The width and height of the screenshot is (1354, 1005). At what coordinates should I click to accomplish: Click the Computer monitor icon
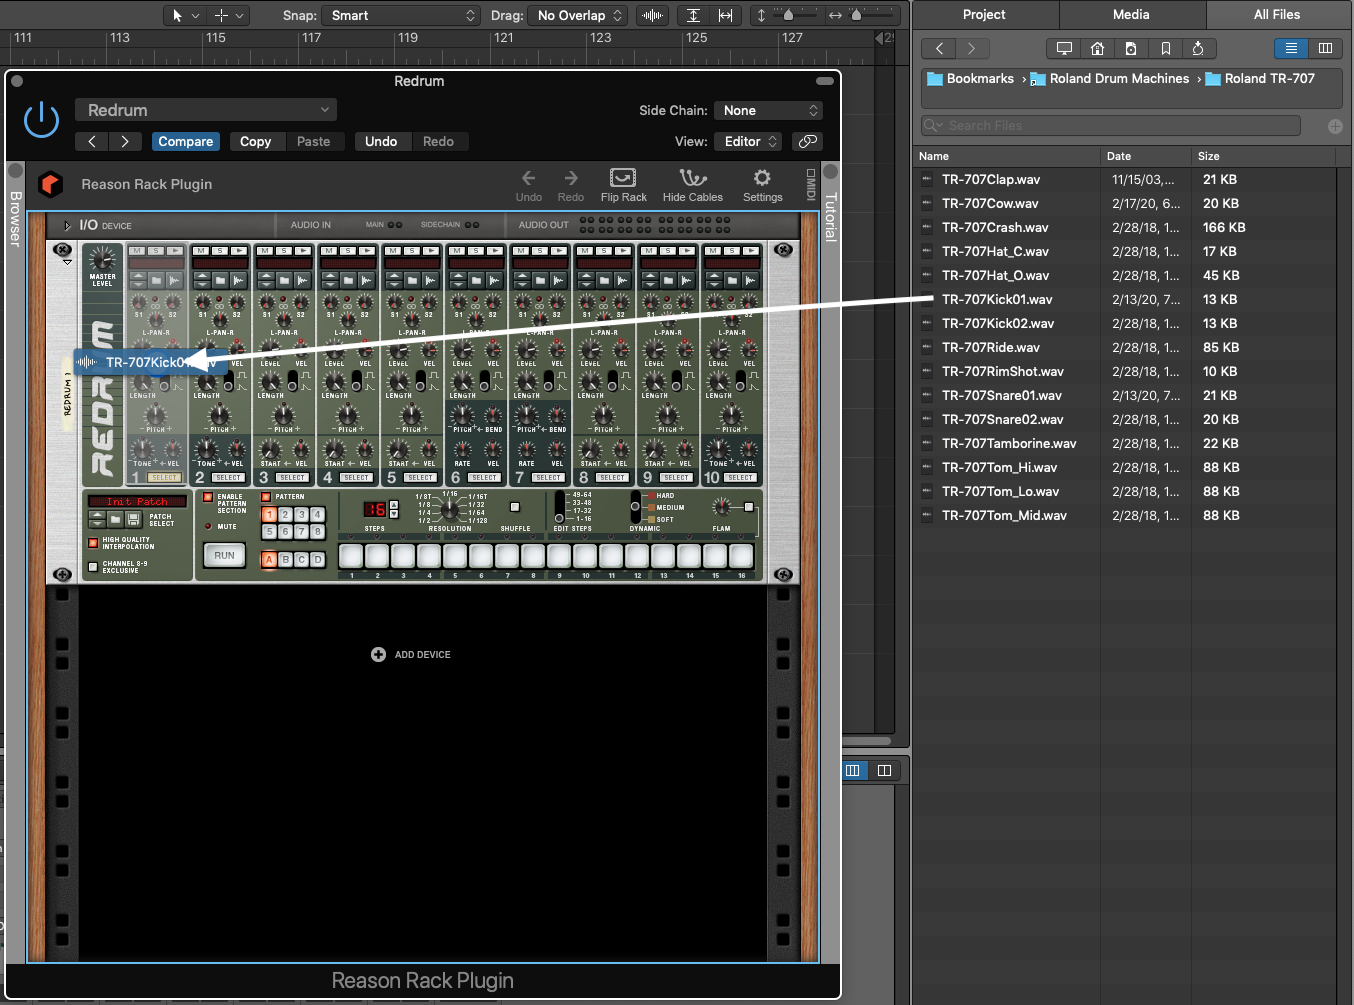coord(1064,48)
